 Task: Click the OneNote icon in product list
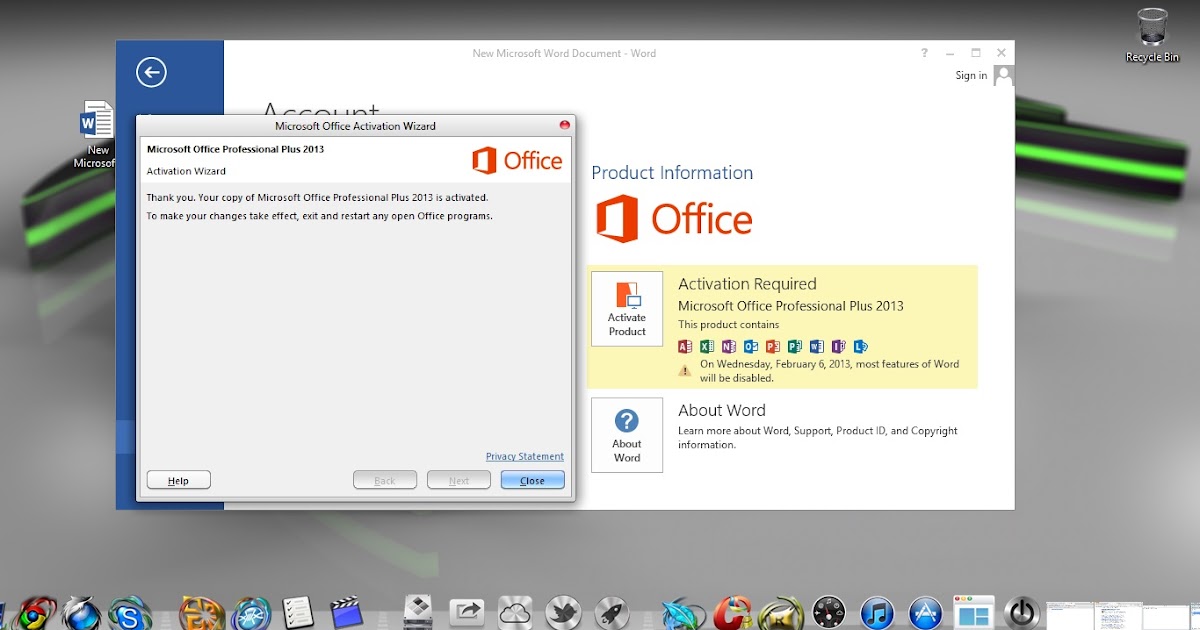(x=729, y=346)
